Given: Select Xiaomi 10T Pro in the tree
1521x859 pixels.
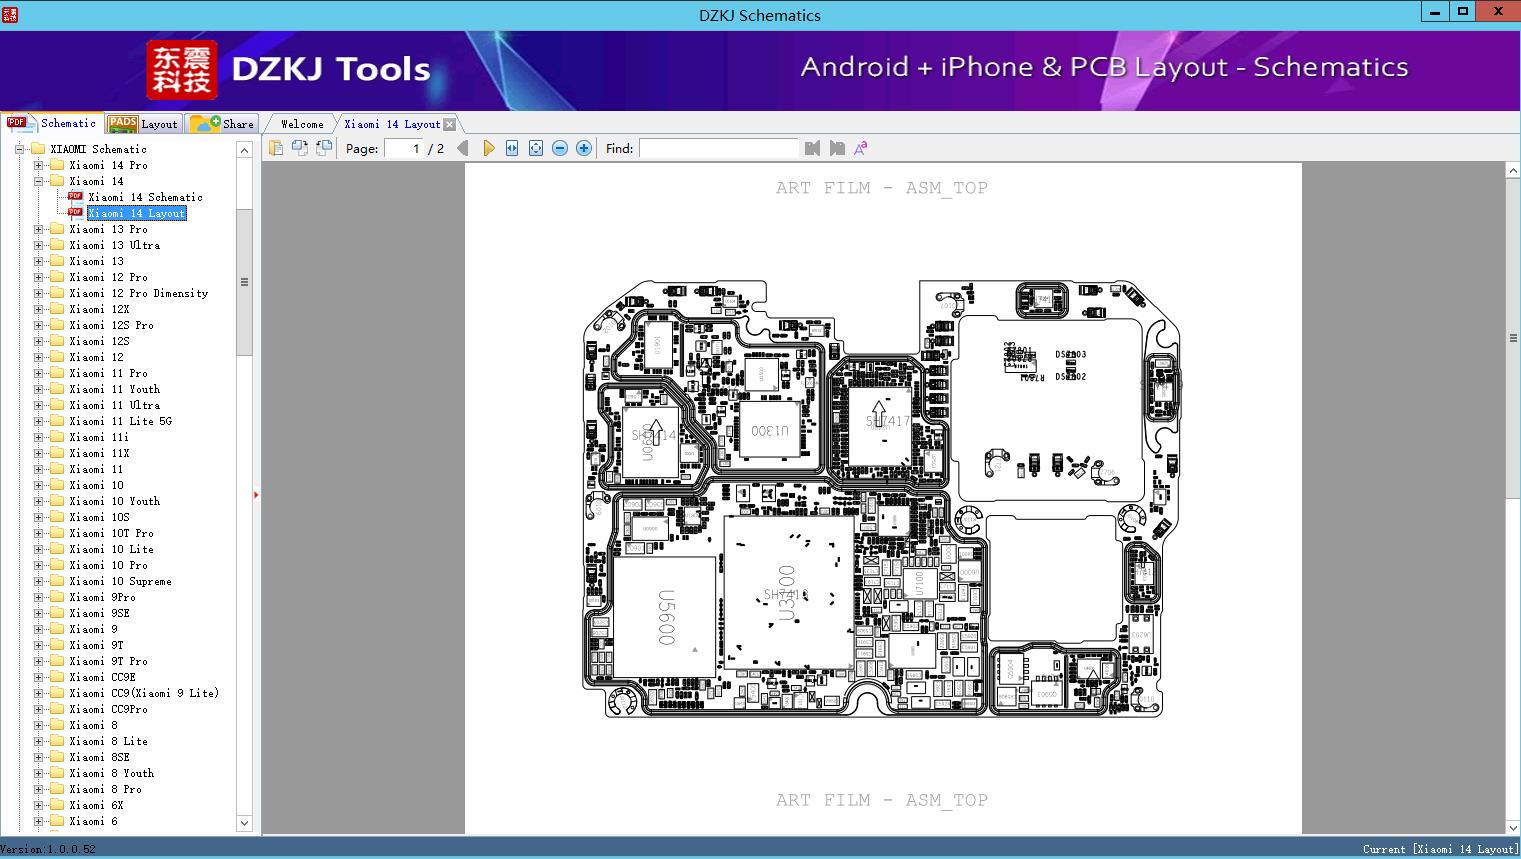Looking at the screenshot, I should [112, 533].
